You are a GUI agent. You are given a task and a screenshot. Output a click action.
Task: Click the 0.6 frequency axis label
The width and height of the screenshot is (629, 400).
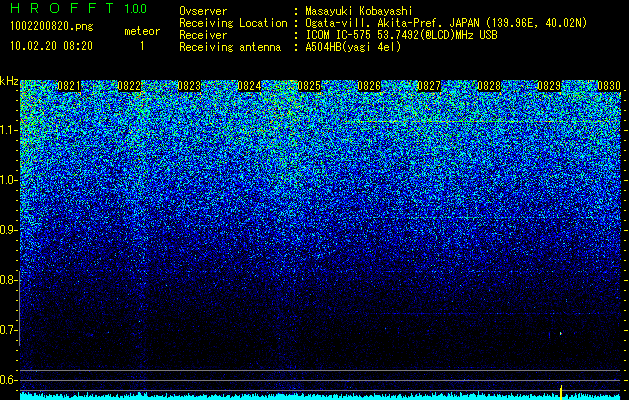point(8,380)
